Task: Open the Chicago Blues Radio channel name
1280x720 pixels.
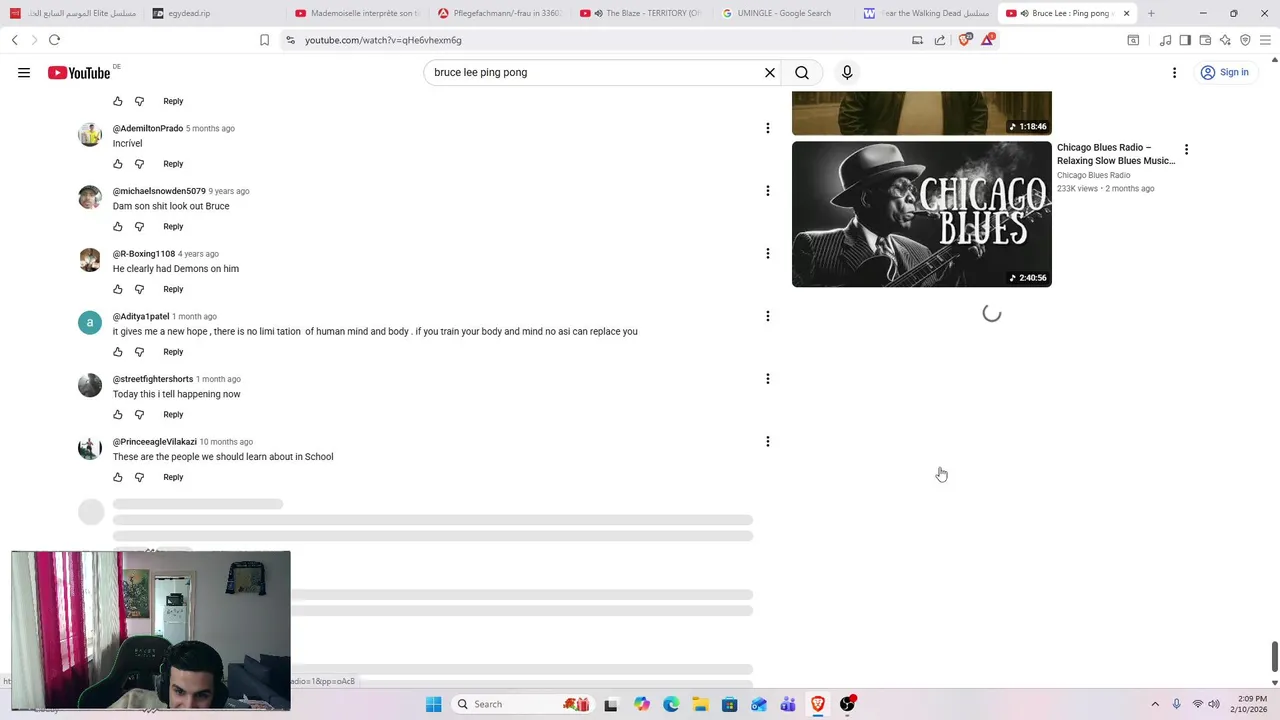Action: pyautogui.click(x=1094, y=175)
